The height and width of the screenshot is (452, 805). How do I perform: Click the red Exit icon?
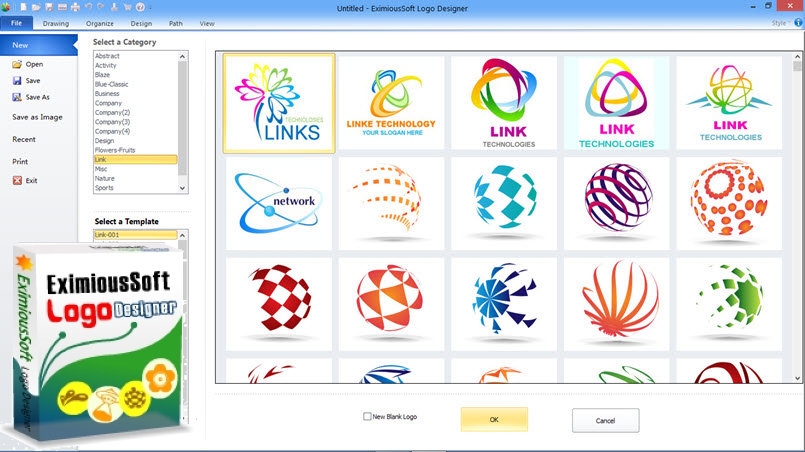pos(16,181)
